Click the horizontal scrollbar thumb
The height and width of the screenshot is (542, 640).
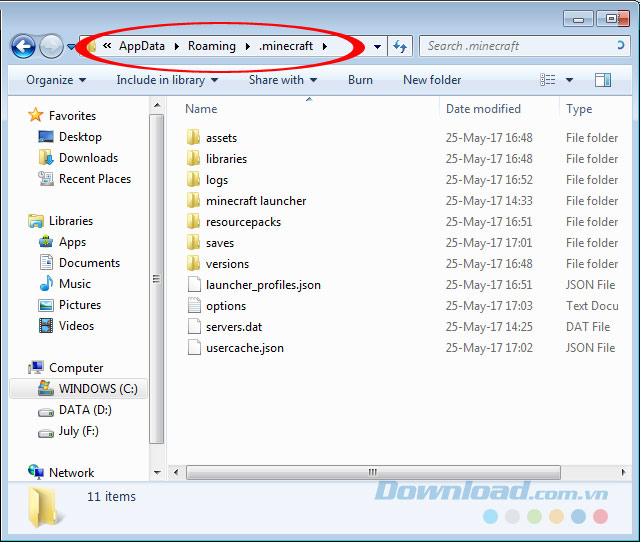click(373, 473)
